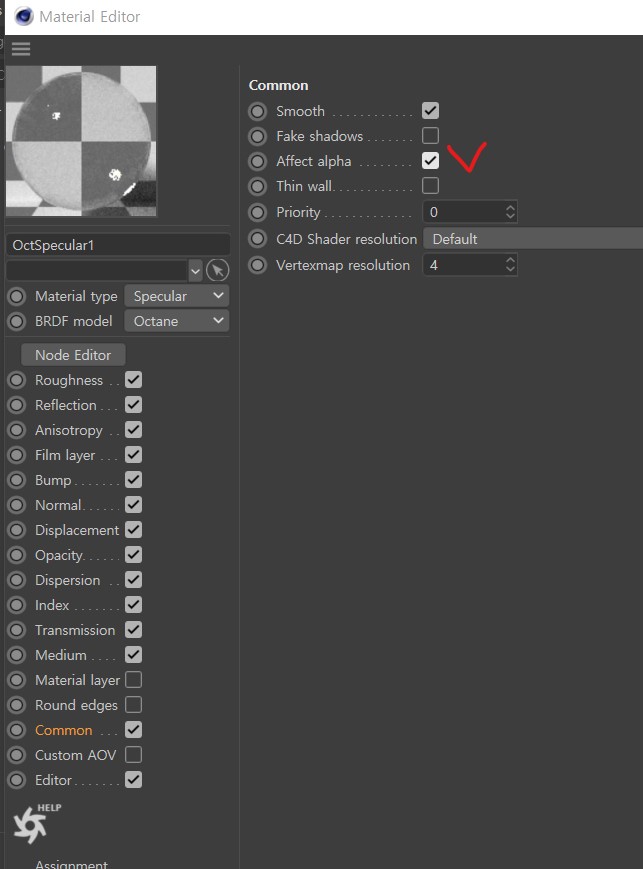The image size is (643, 869).
Task: Click the animation dot next to Displacement
Action: (x=17, y=530)
